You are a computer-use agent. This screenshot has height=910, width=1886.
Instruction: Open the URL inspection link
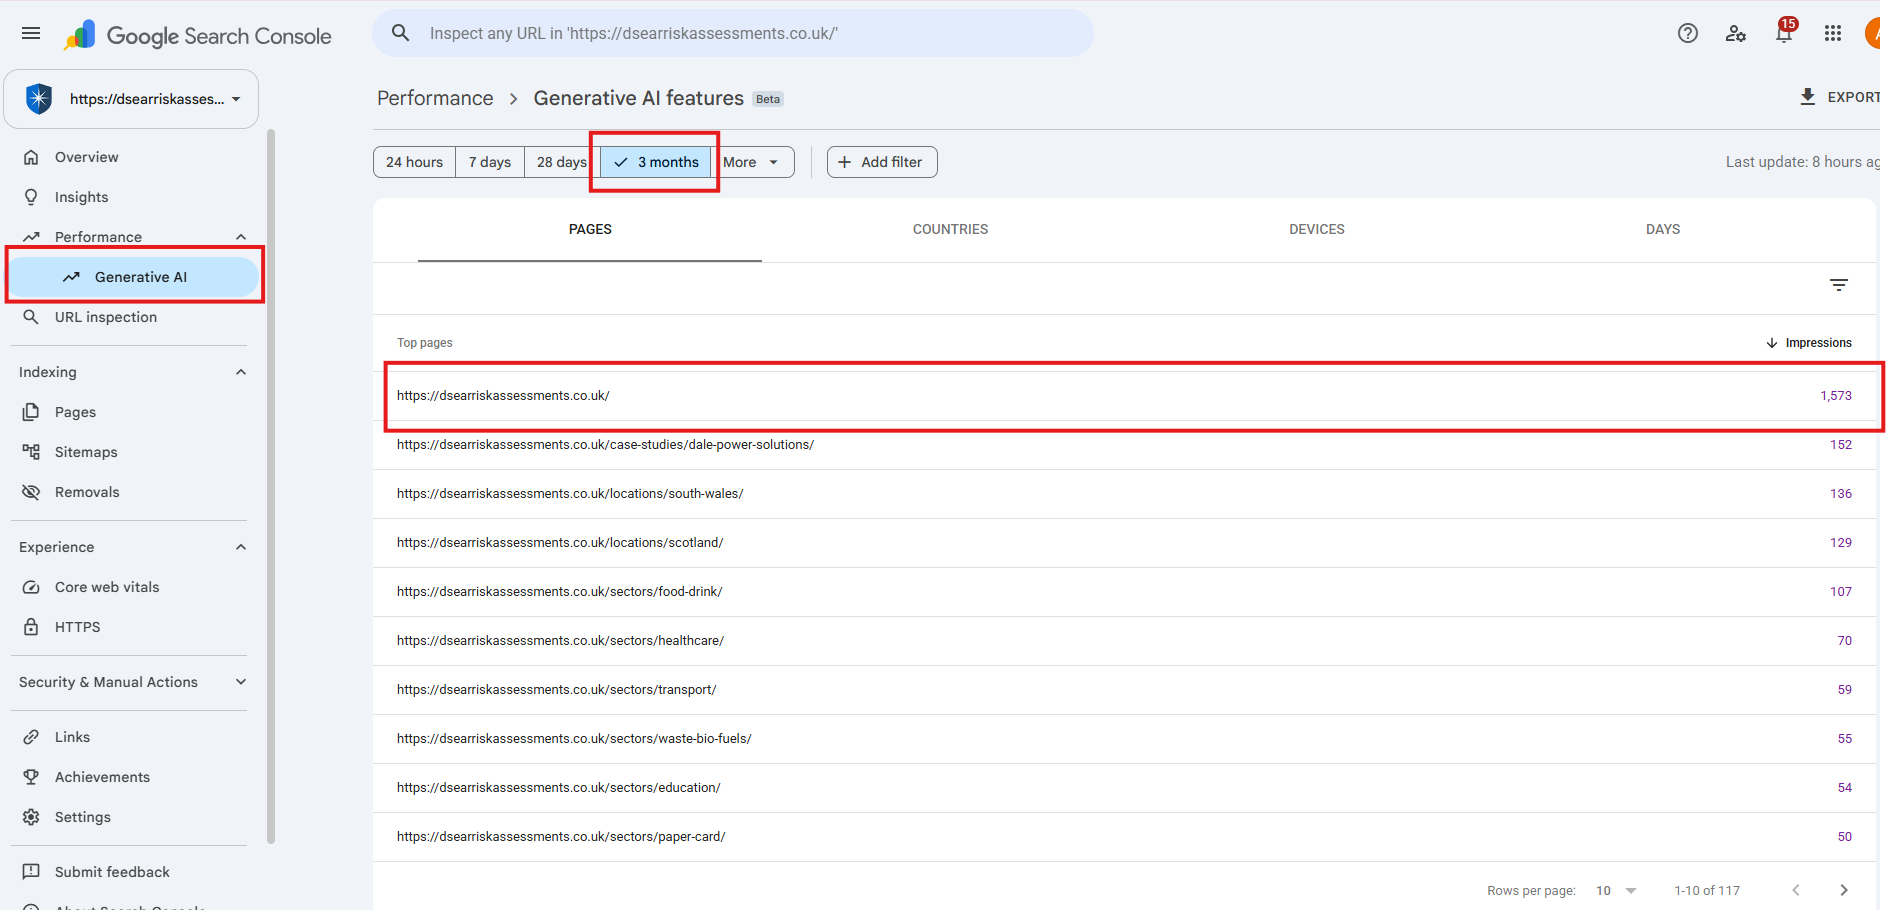(106, 317)
